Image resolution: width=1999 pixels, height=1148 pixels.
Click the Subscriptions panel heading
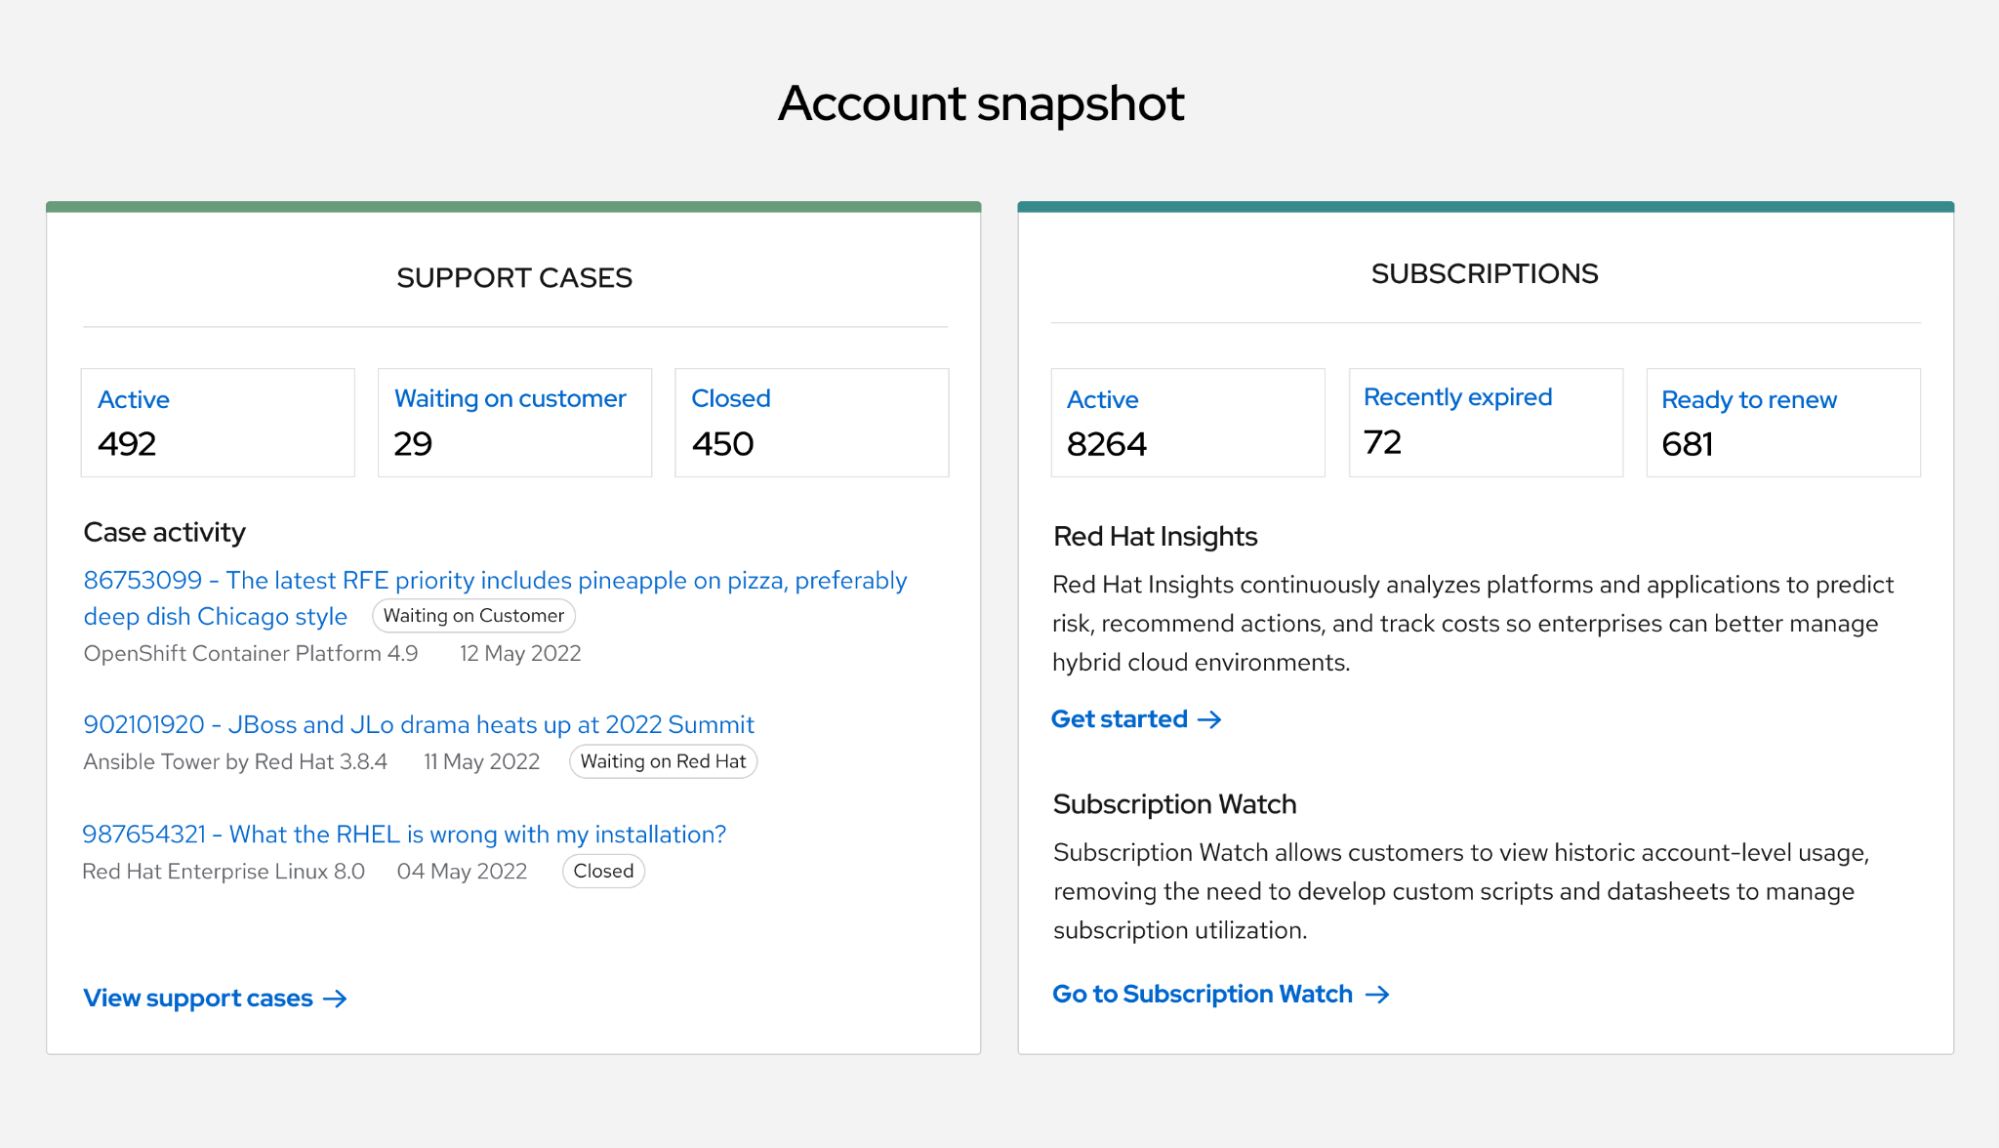pos(1484,274)
